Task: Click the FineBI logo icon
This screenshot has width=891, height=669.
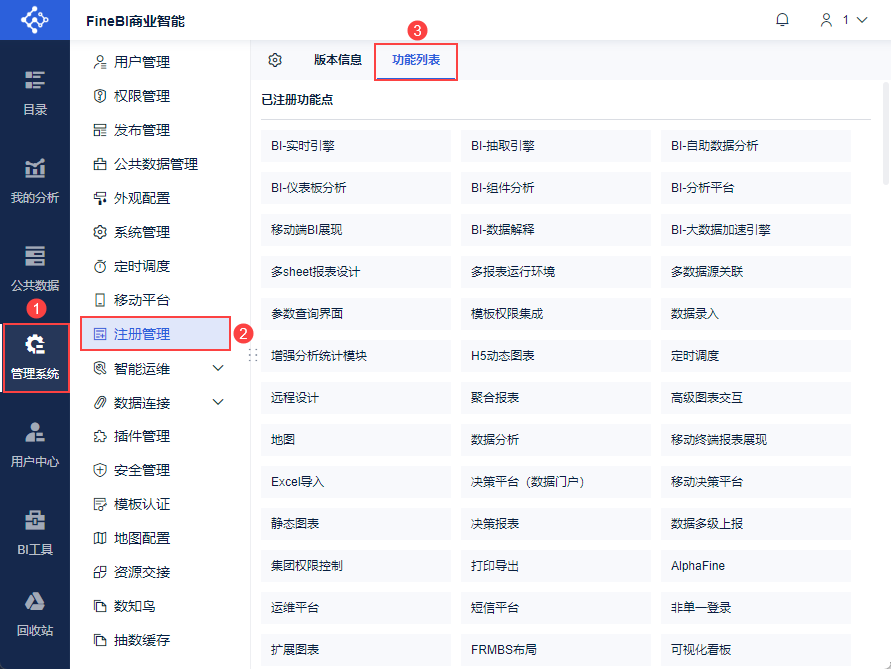Action: click(35, 20)
